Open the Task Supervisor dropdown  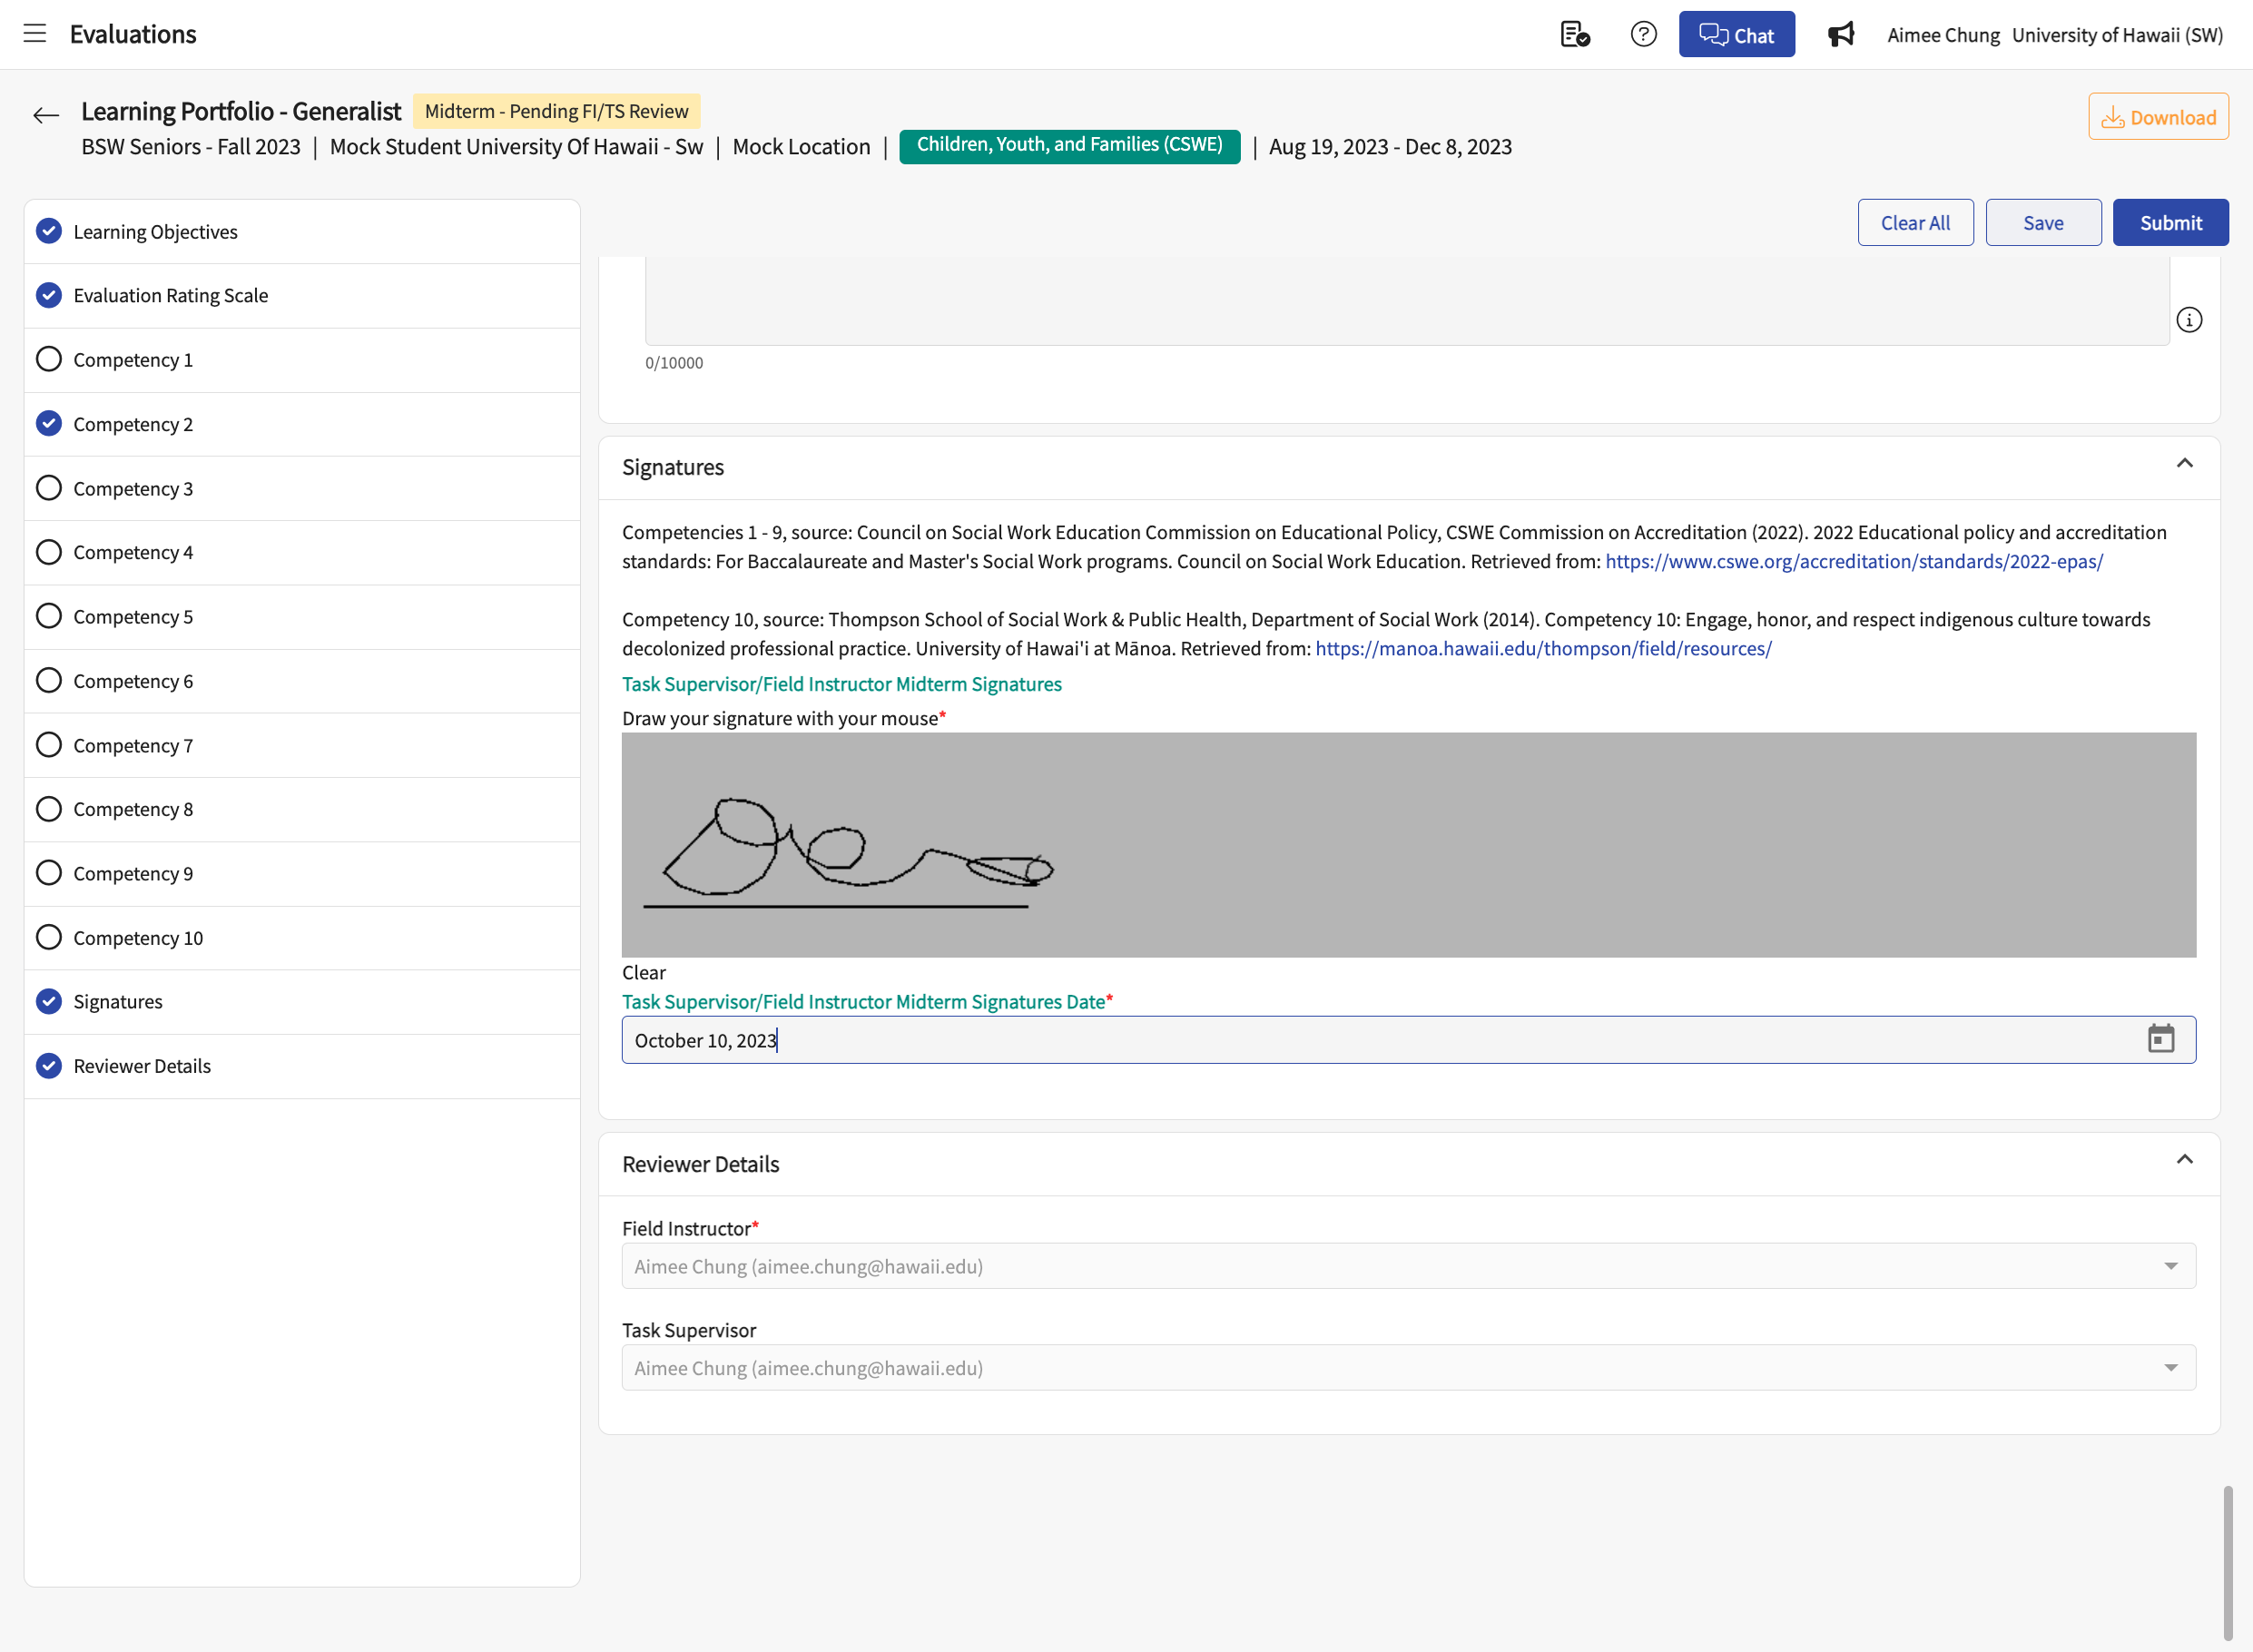click(1408, 1368)
